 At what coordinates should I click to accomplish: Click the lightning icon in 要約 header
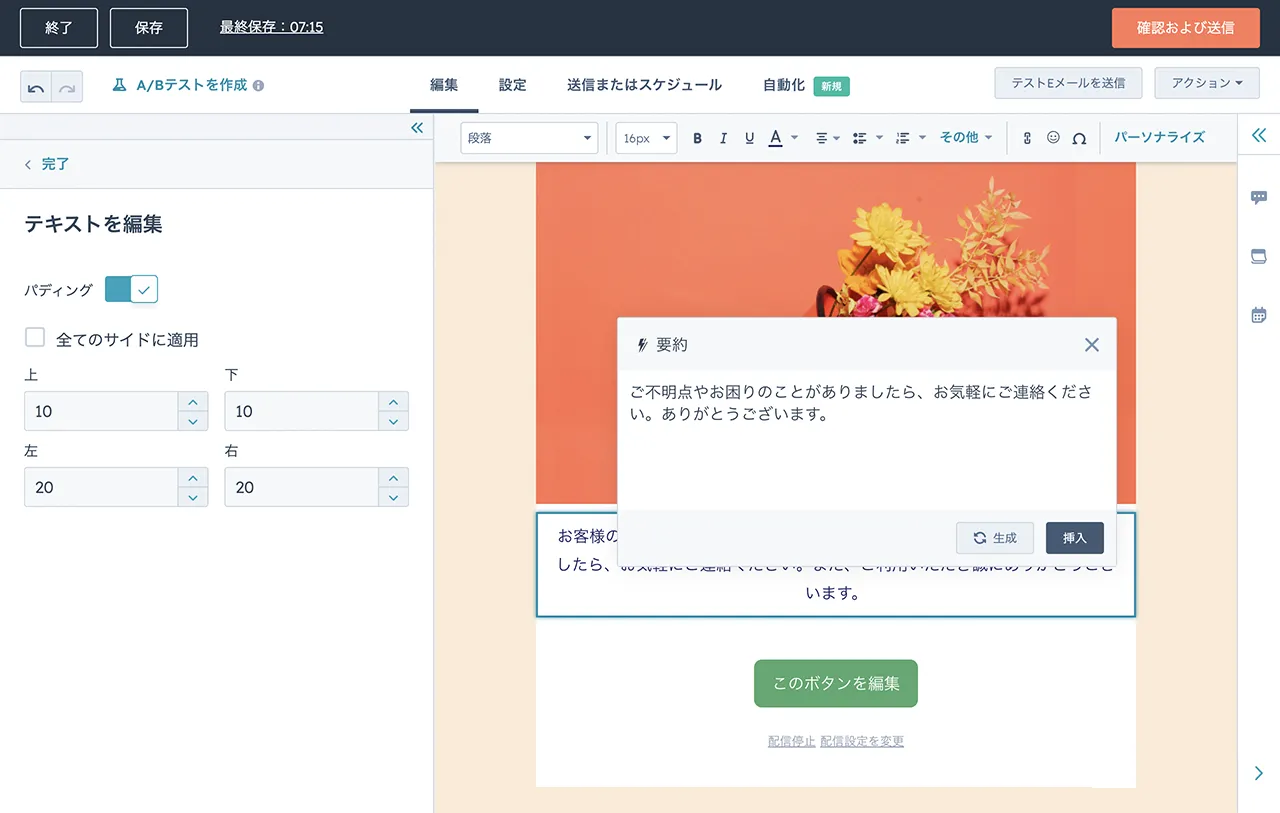click(x=642, y=345)
